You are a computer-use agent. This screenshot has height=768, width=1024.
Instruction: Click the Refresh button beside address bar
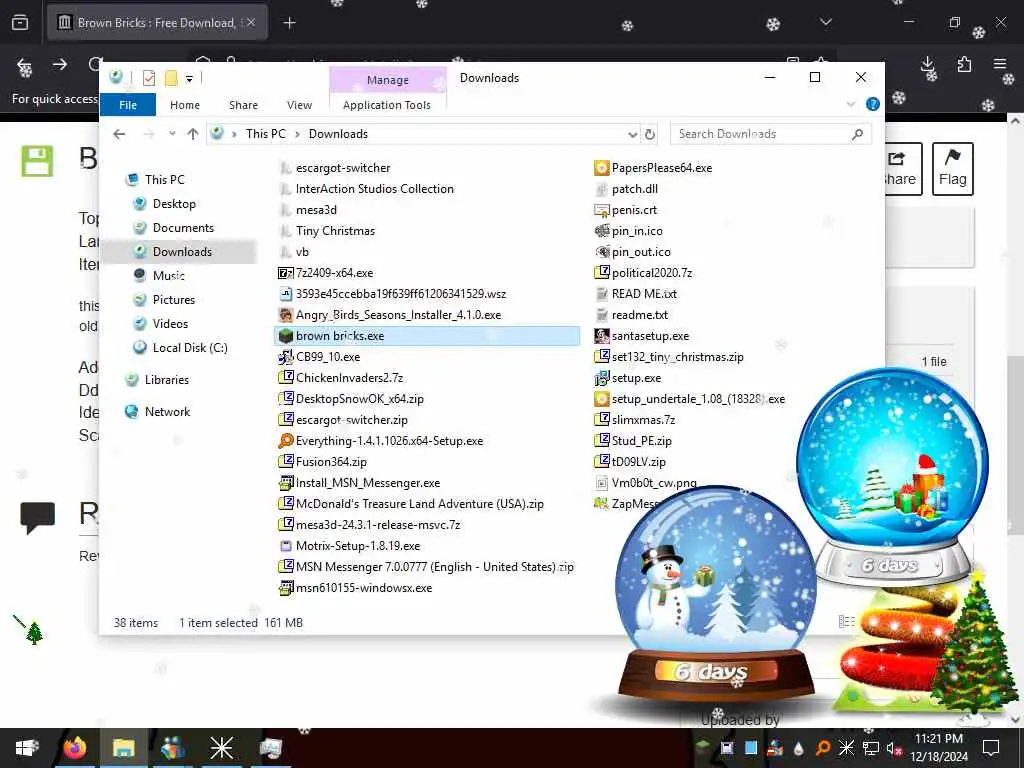[650, 134]
